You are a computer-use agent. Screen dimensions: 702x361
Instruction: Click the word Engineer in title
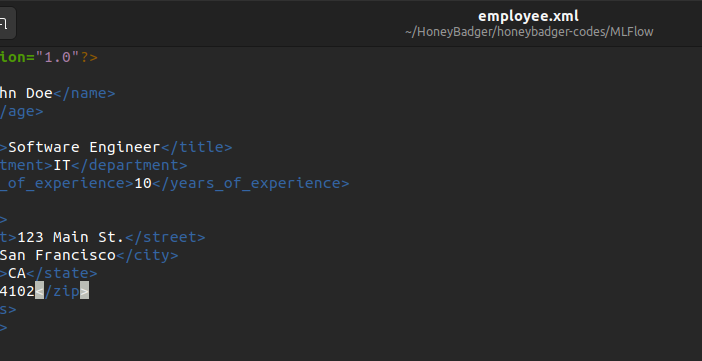point(124,147)
